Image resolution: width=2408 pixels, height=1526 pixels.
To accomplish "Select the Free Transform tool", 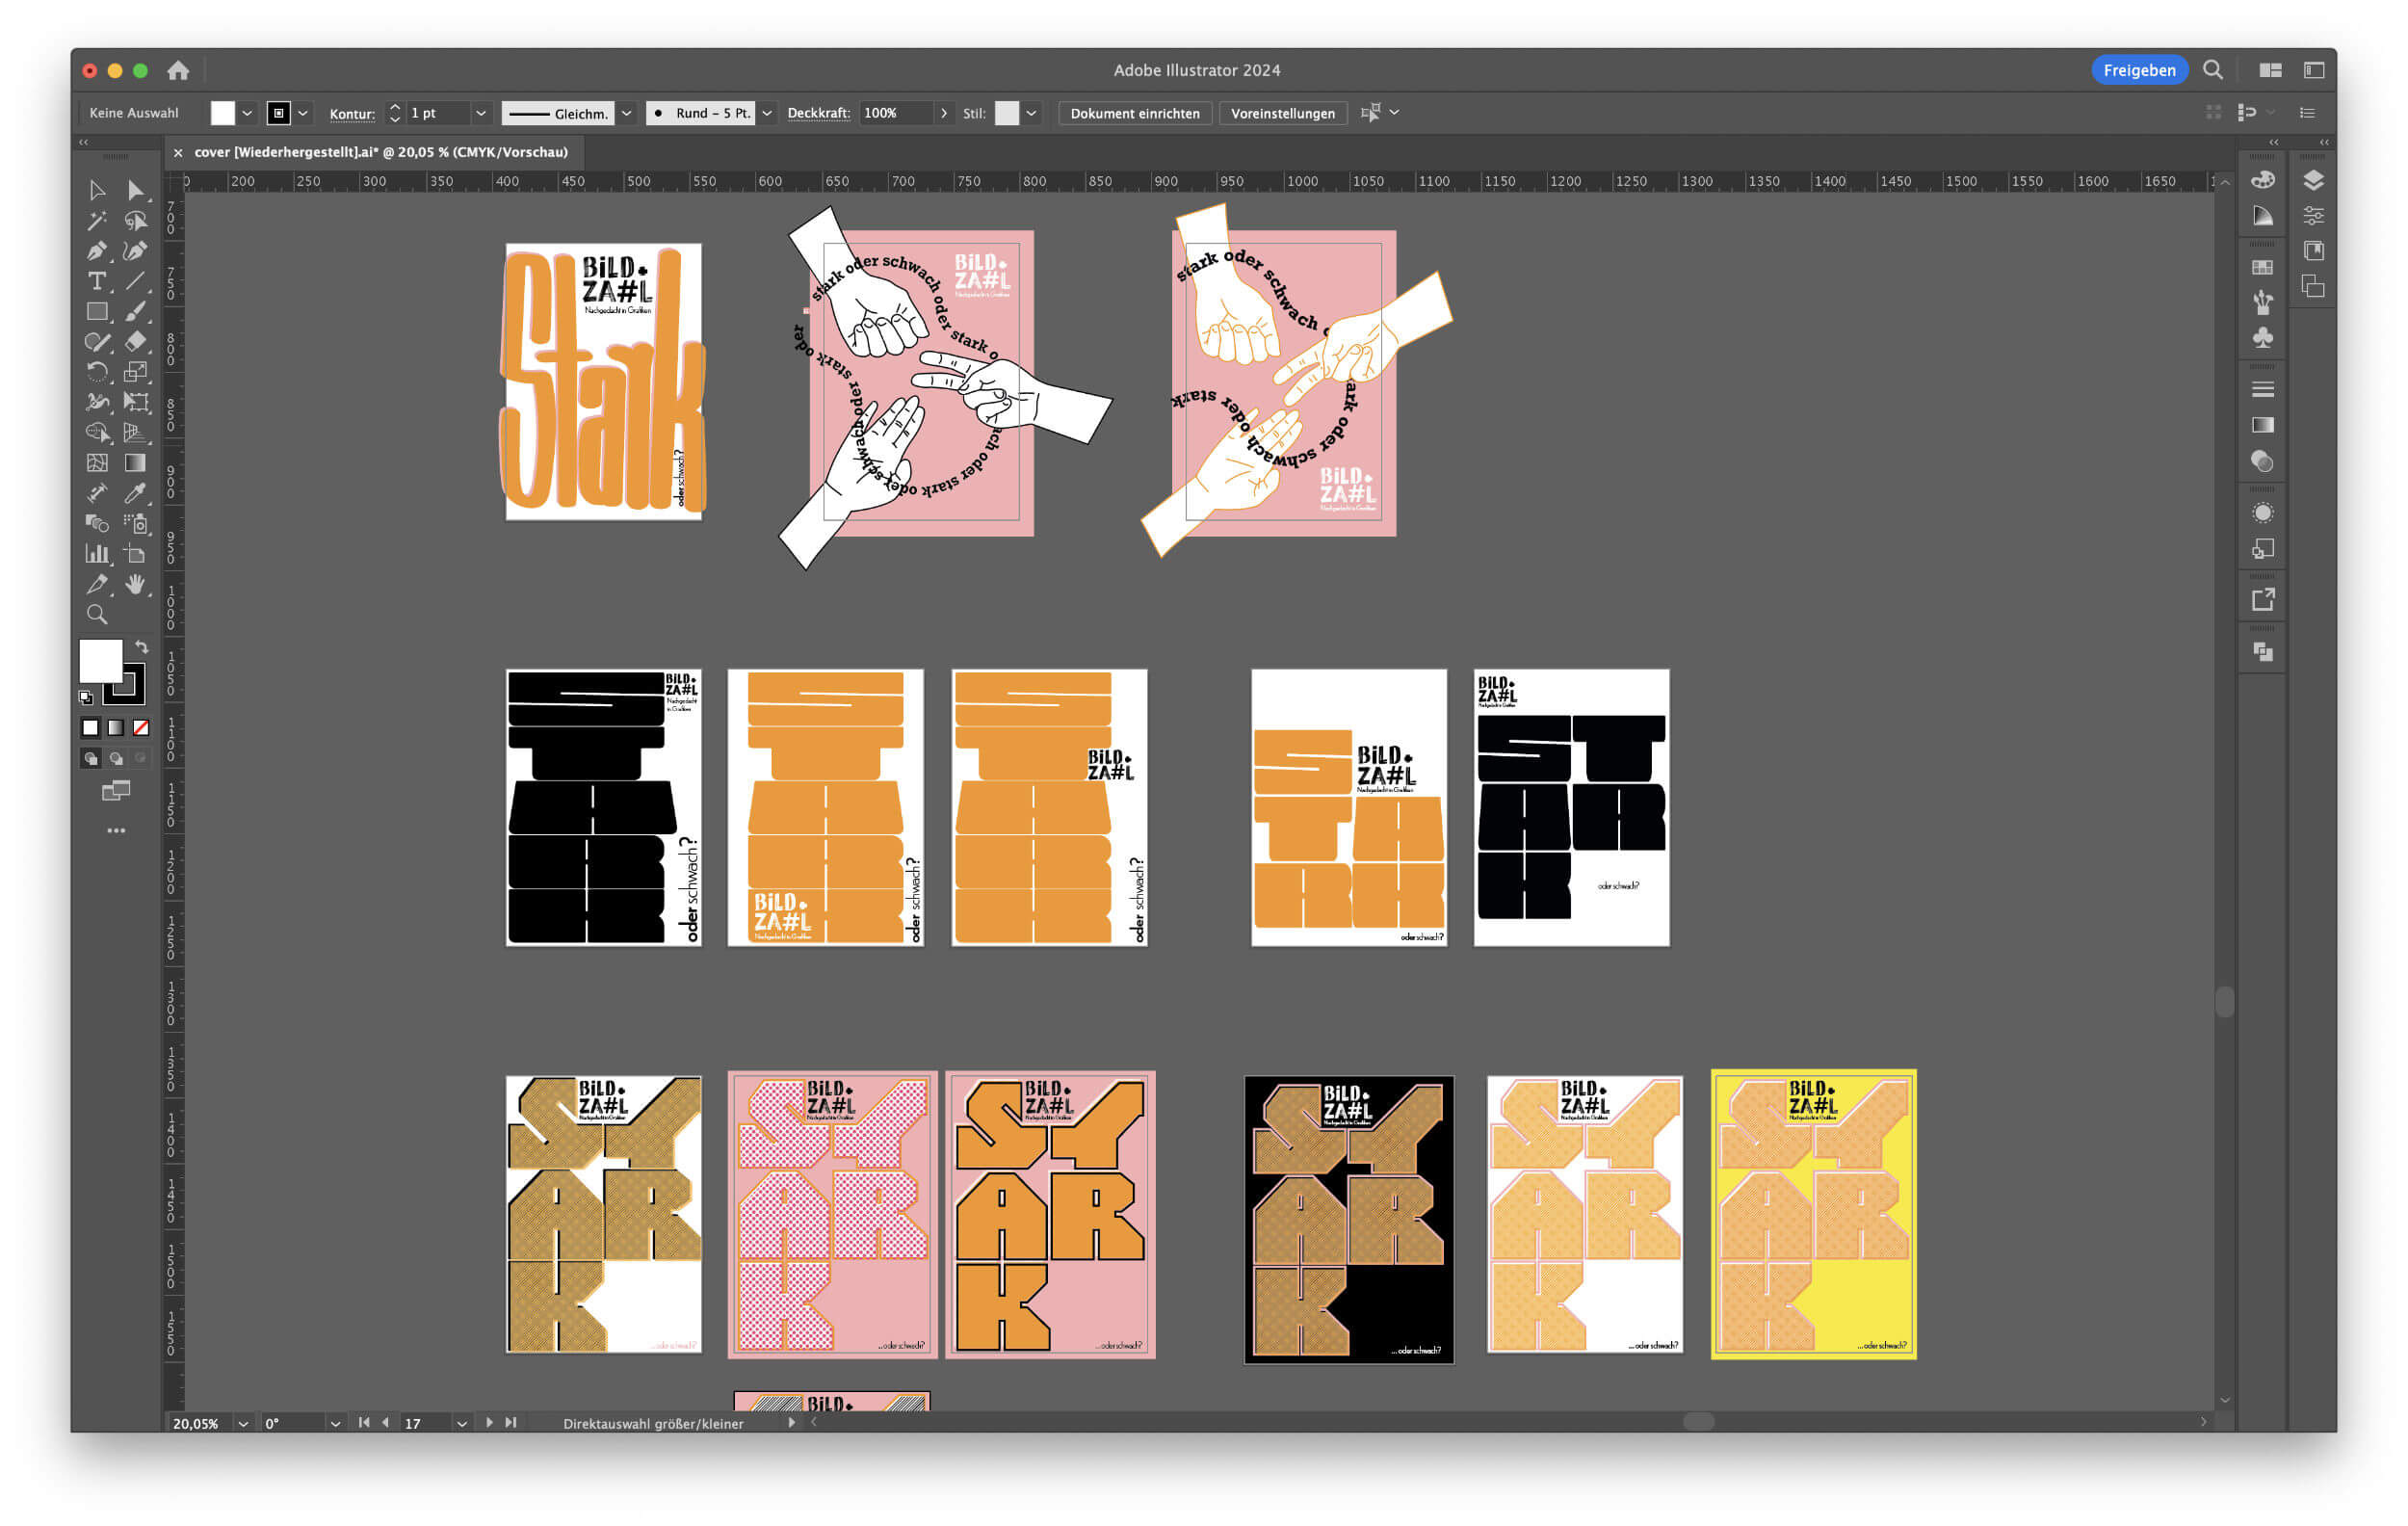I will pyautogui.click(x=135, y=402).
